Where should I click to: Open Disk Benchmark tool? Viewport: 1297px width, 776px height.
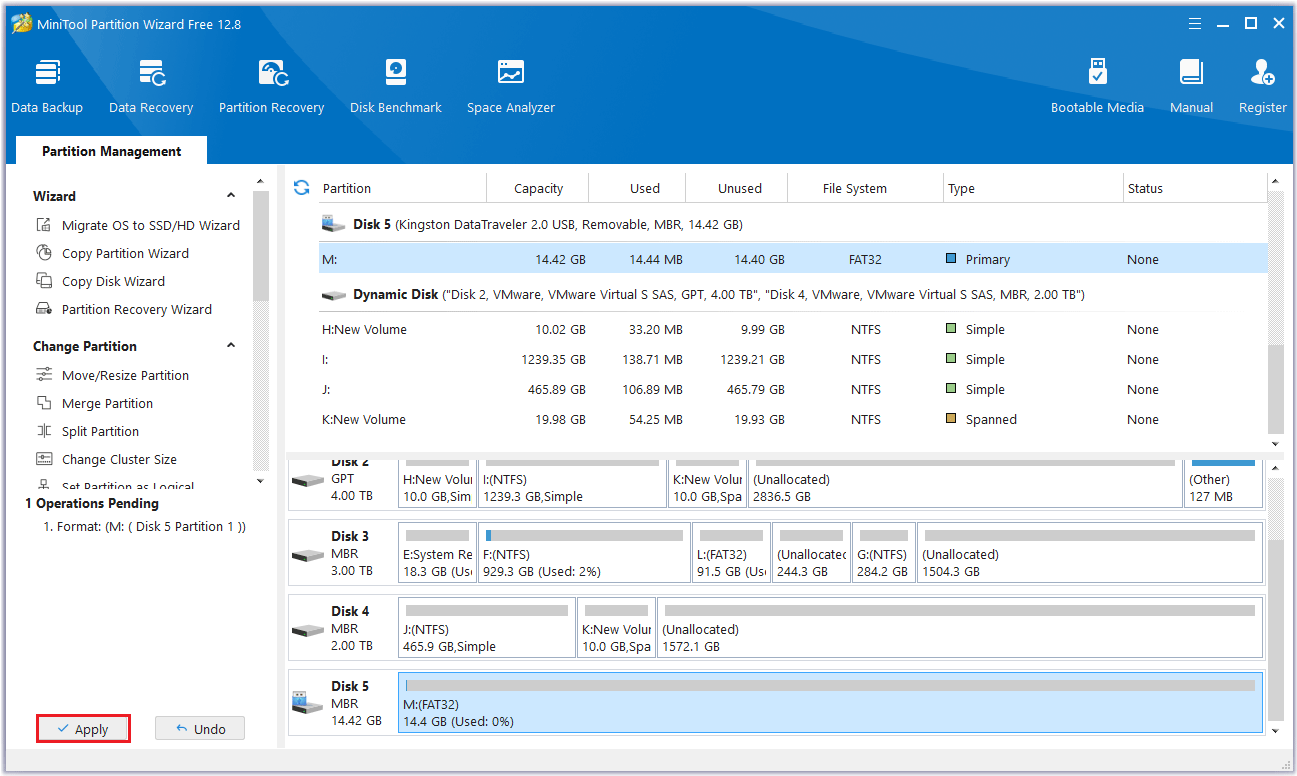(x=396, y=87)
